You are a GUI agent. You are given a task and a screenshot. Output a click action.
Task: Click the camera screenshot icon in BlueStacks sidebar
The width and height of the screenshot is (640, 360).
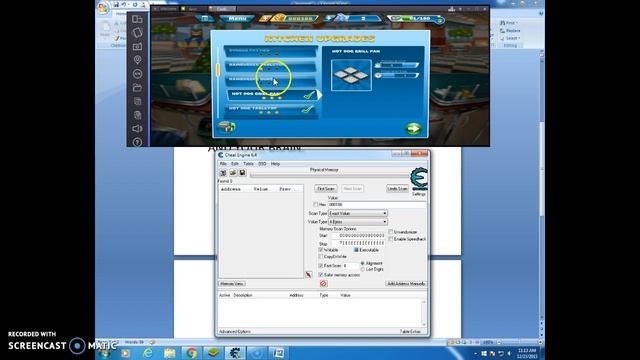pos(138,47)
